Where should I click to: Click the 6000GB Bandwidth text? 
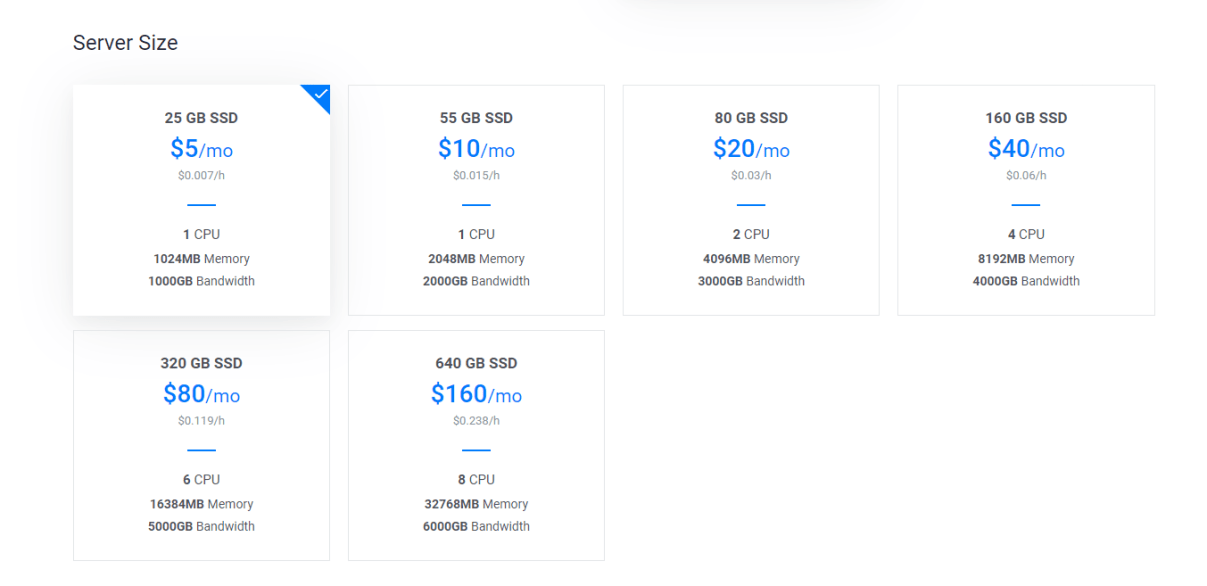[476, 527]
